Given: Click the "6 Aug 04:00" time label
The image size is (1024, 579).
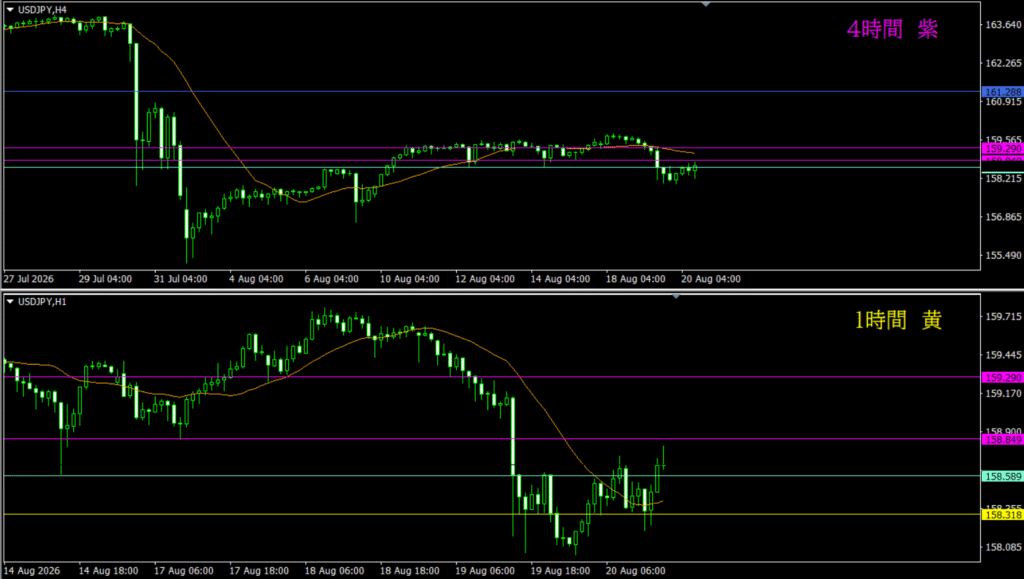Looking at the screenshot, I should 332,279.
